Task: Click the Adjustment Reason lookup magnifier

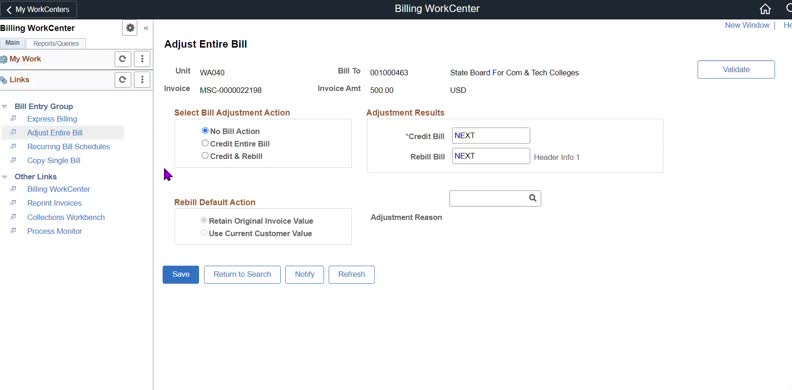Action: tap(532, 198)
